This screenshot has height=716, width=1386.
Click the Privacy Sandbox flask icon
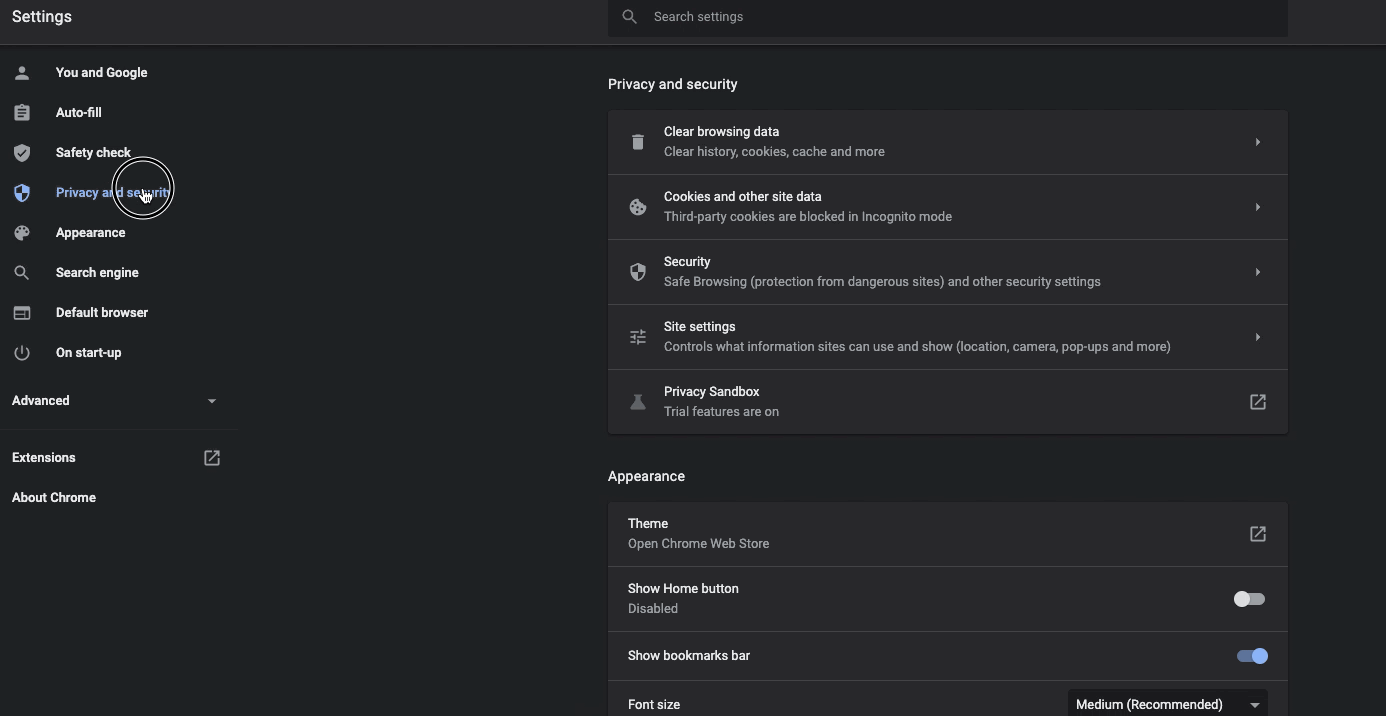tap(638, 402)
